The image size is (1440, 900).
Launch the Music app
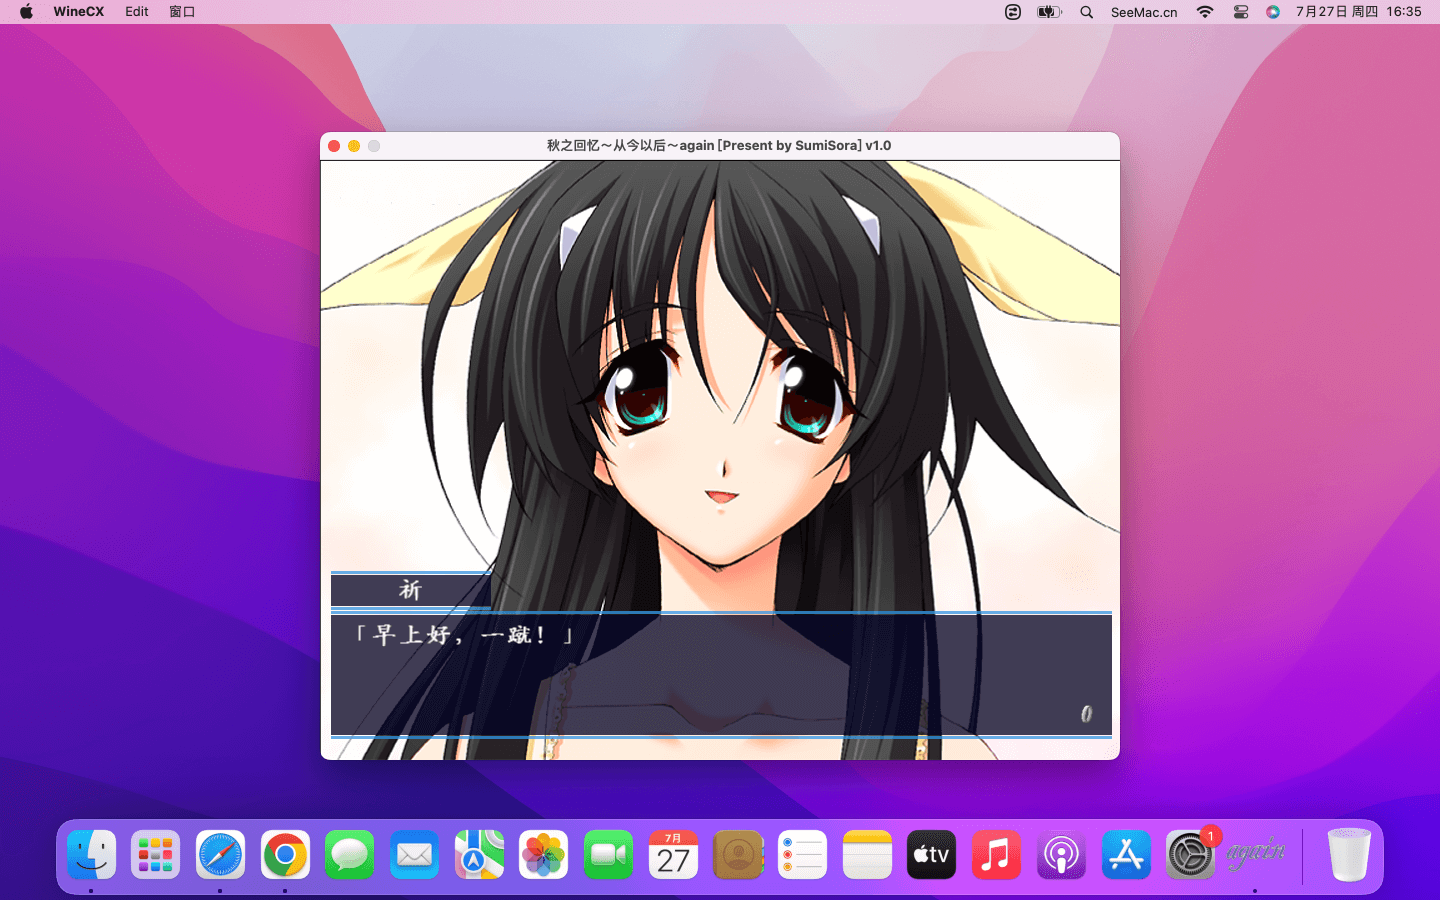996,855
